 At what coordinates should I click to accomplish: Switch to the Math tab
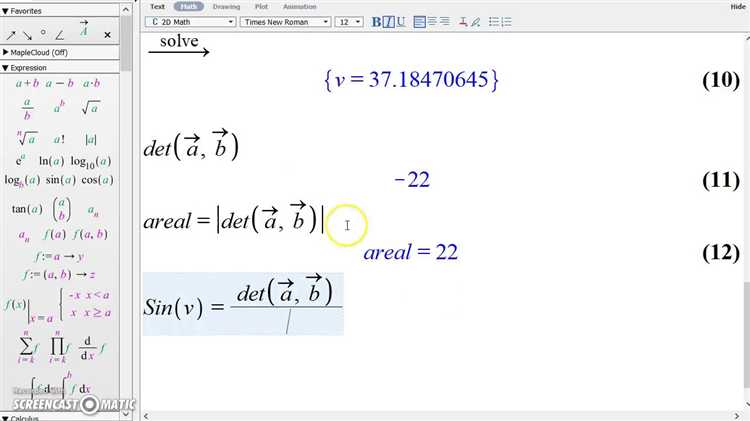[x=188, y=7]
